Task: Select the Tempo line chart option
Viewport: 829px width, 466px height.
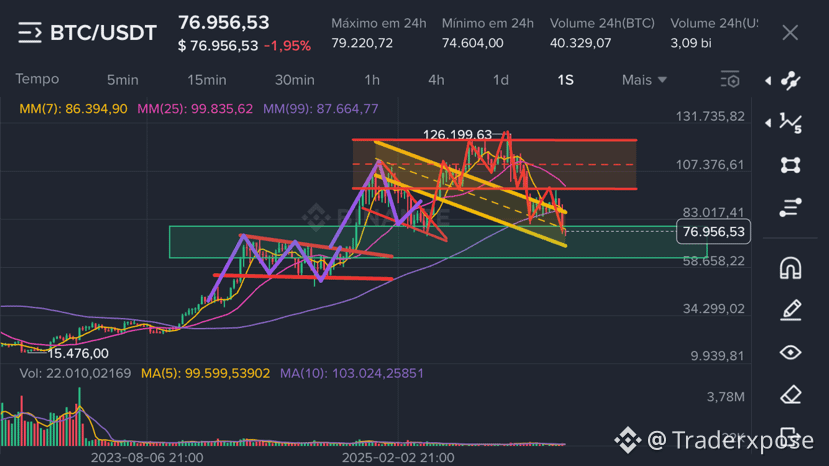Action: [x=37, y=79]
